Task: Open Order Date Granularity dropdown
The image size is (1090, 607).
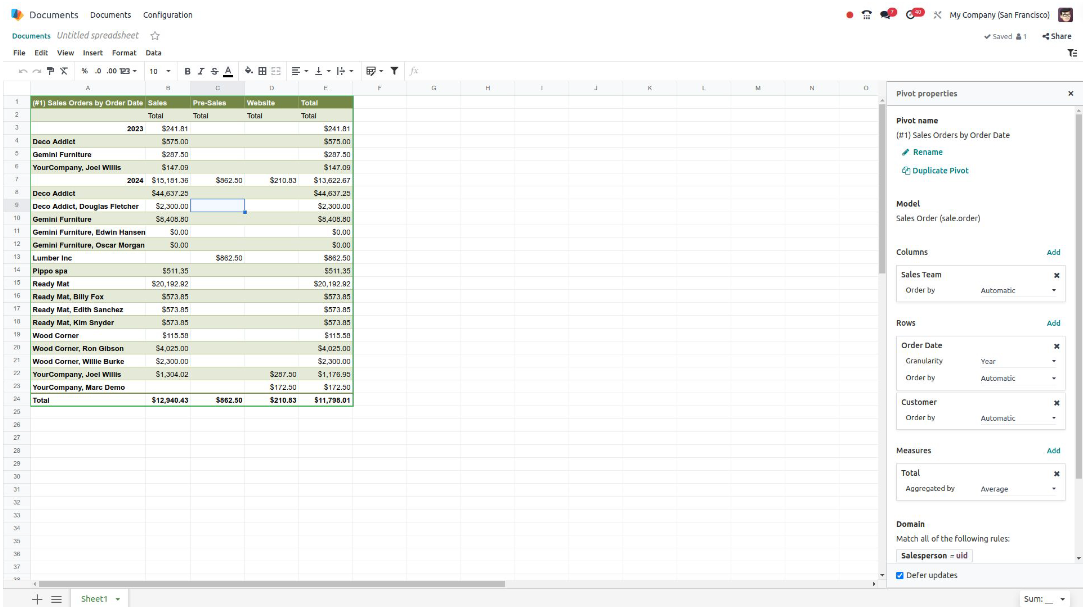Action: click(1018, 362)
